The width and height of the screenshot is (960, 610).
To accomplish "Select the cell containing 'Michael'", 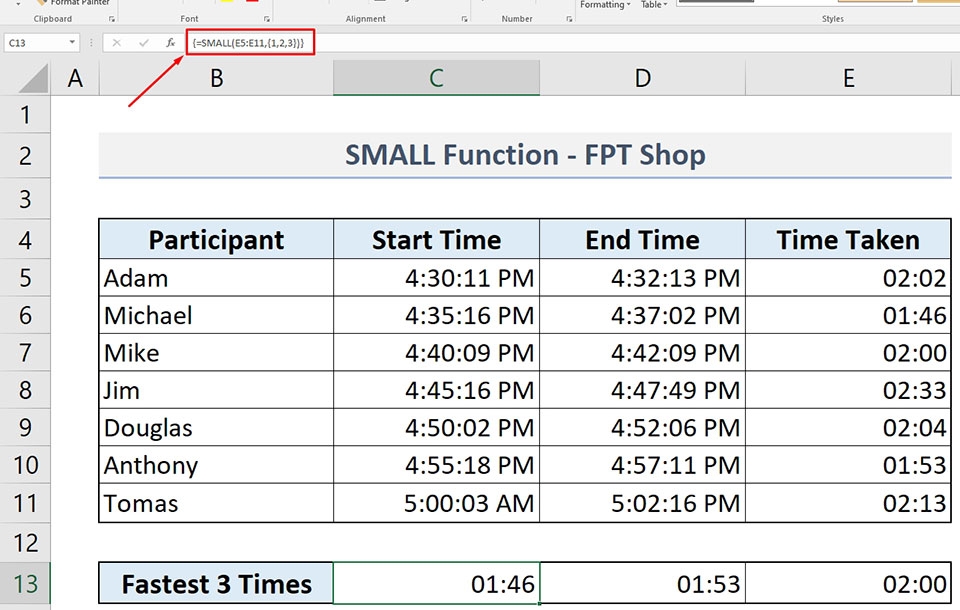I will pyautogui.click(x=216, y=315).
